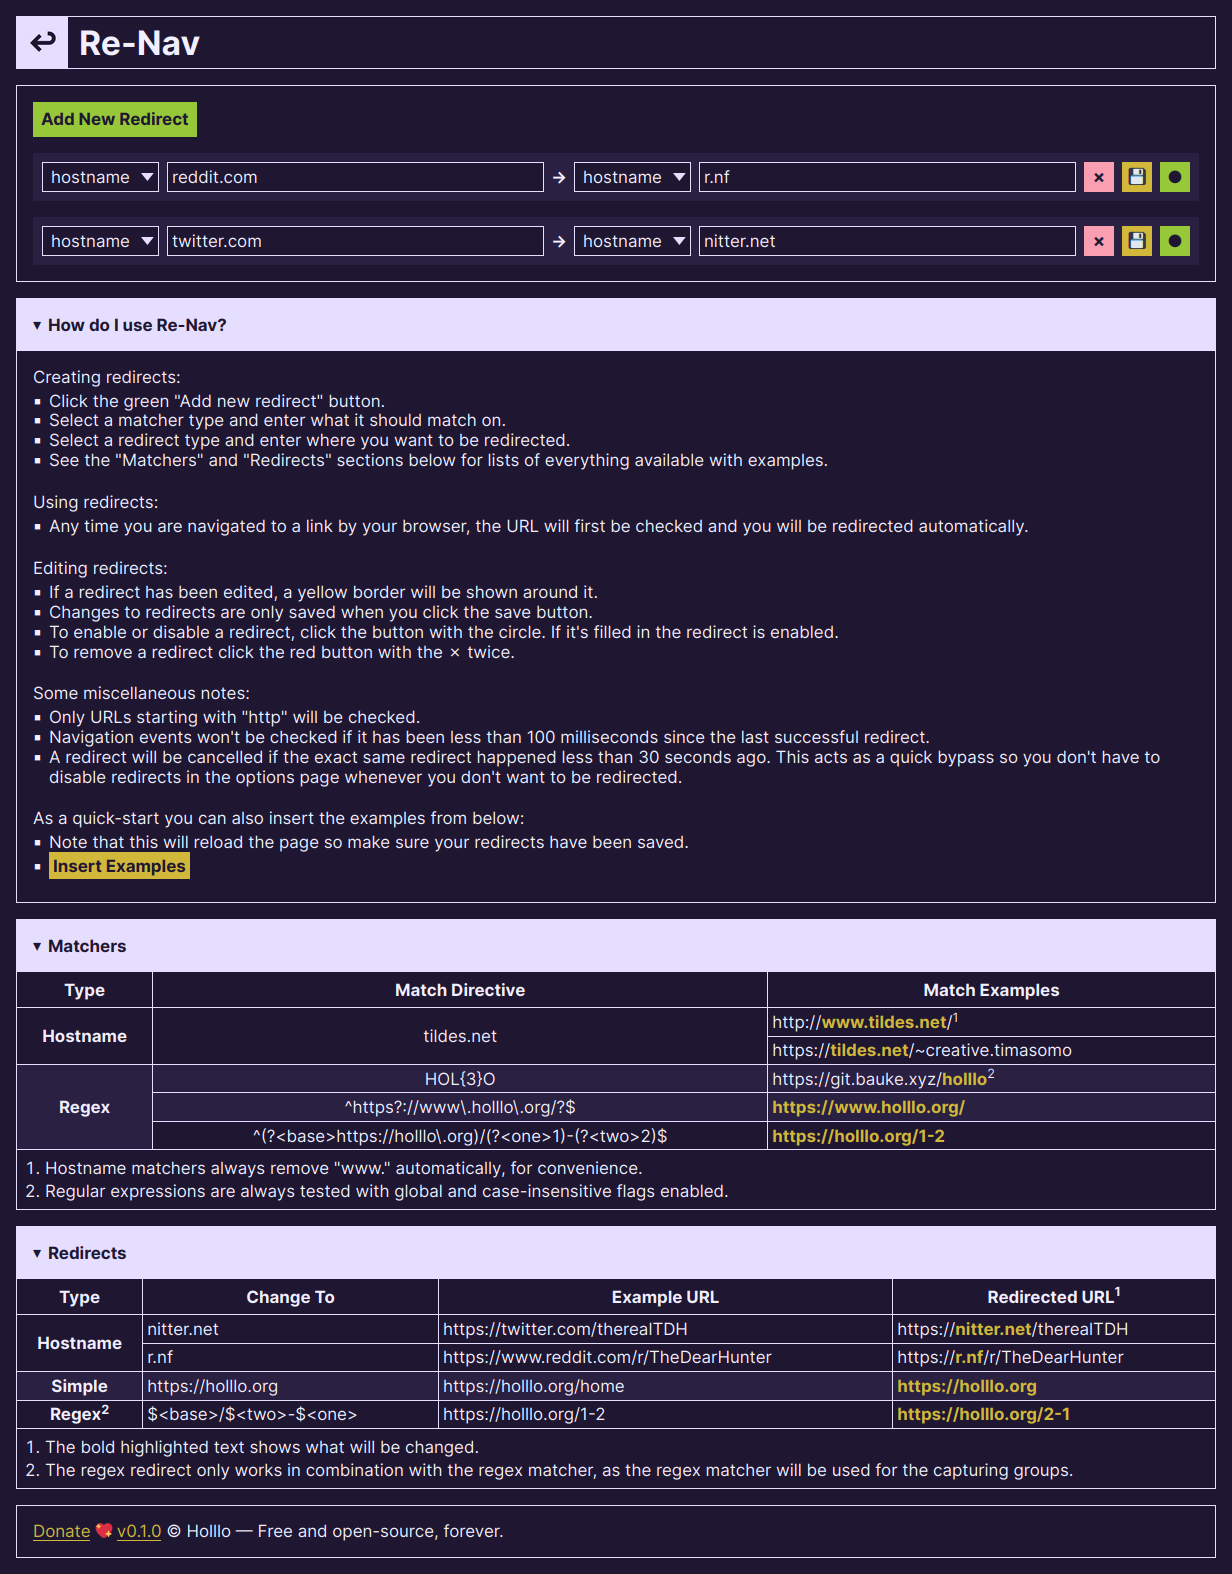This screenshot has width=1232, height=1574.
Task: Click the Re-Nav back-arrow logo icon
Action: [42, 42]
